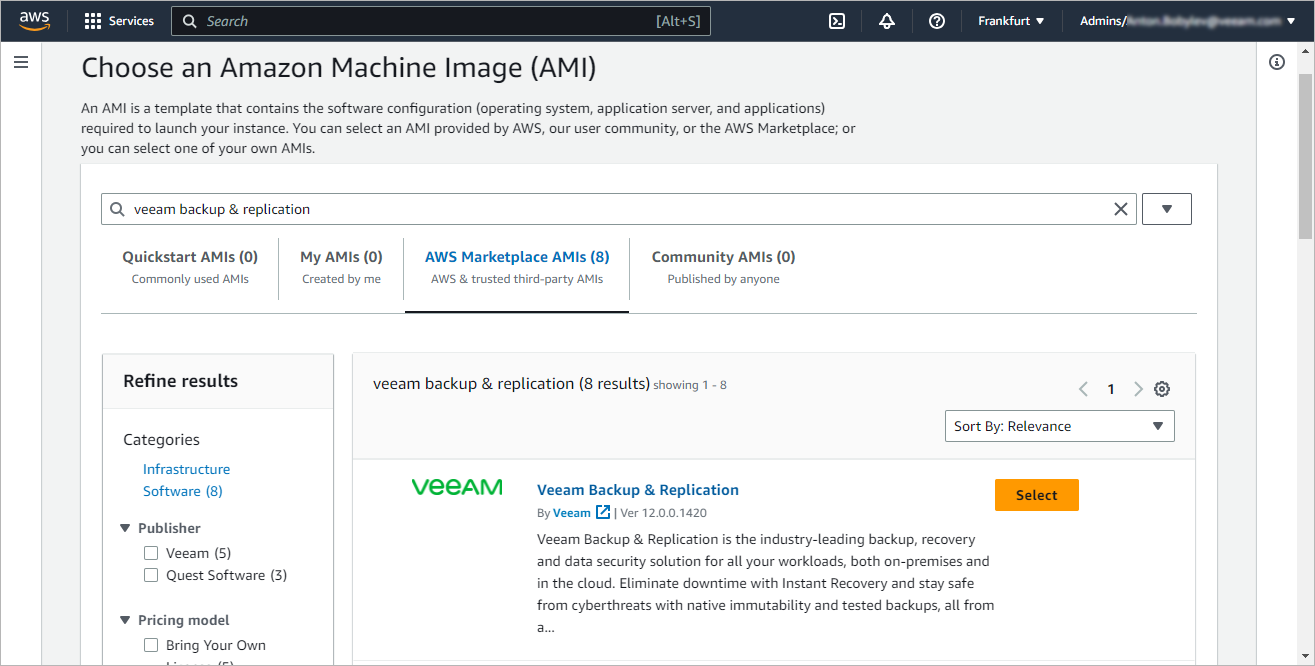Open Veeam publisher external link icon
The width and height of the screenshot is (1315, 666).
point(603,512)
